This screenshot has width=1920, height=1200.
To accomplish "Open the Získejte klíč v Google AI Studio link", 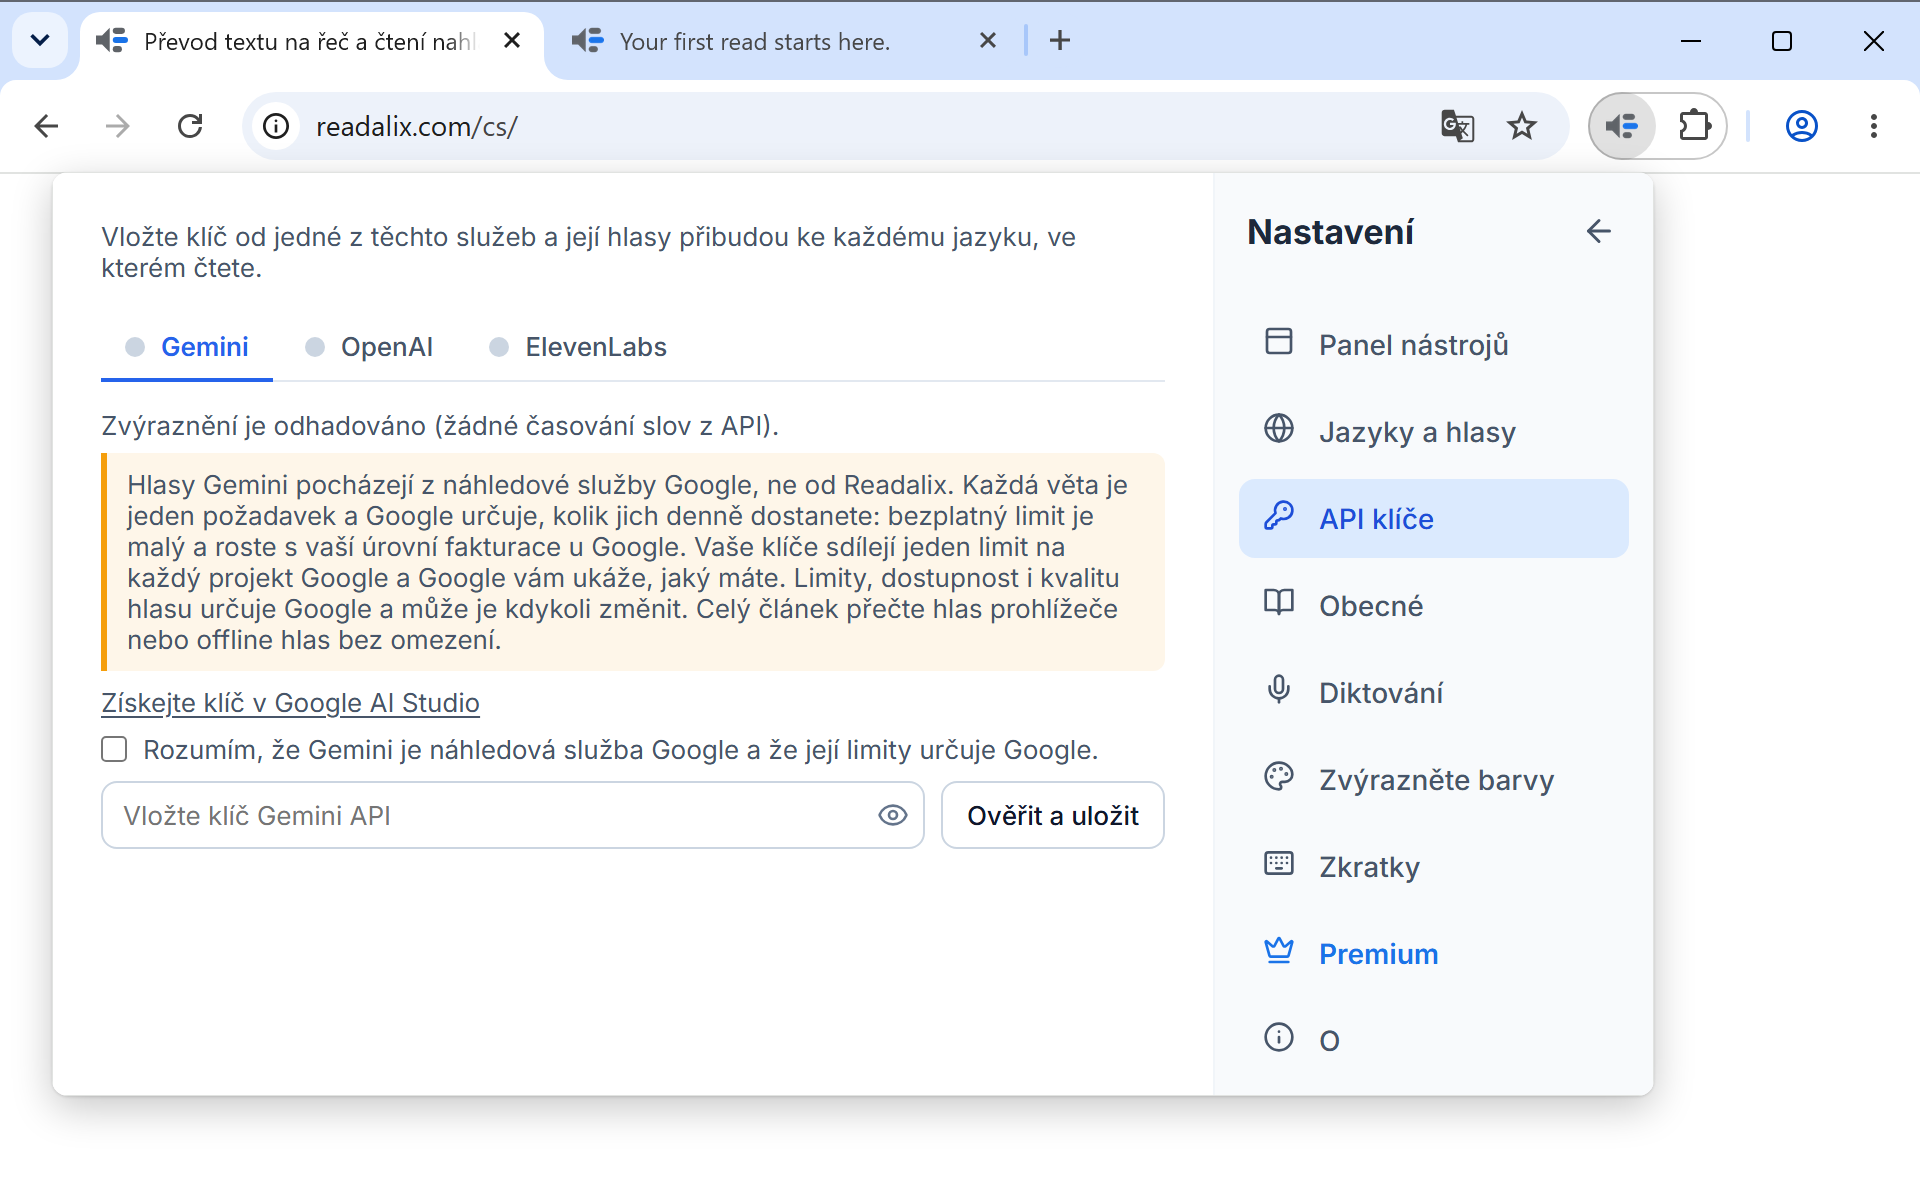I will pos(290,703).
